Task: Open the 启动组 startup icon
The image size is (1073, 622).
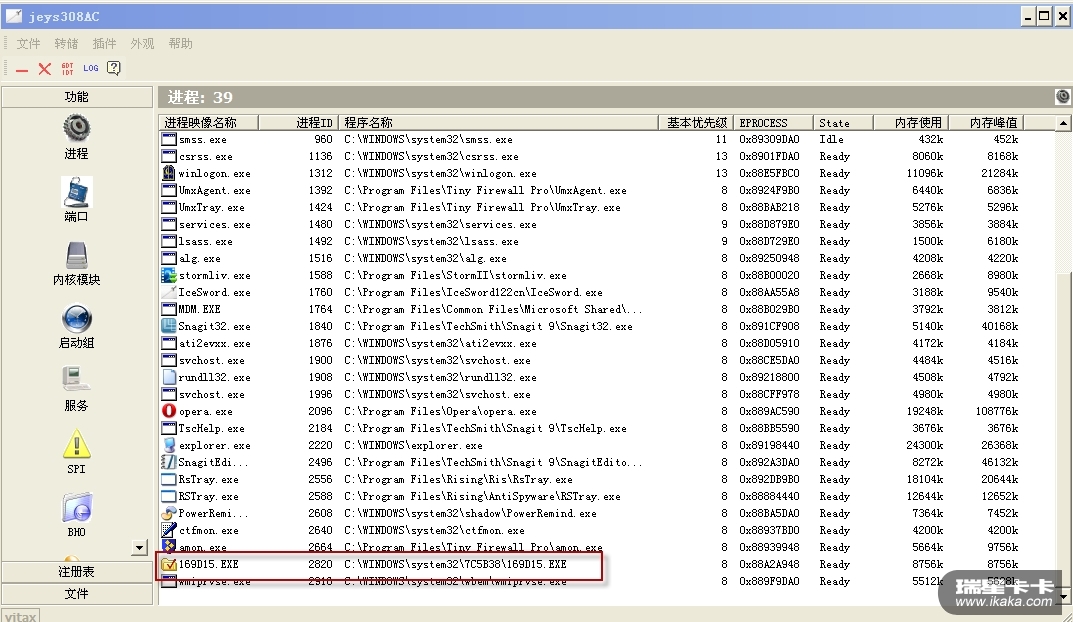Action: click(77, 318)
